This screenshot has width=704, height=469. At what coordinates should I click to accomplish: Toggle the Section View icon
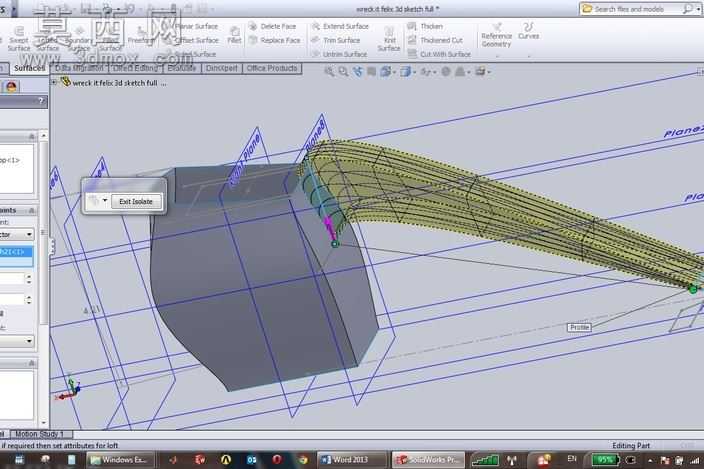pyautogui.click(x=372, y=71)
